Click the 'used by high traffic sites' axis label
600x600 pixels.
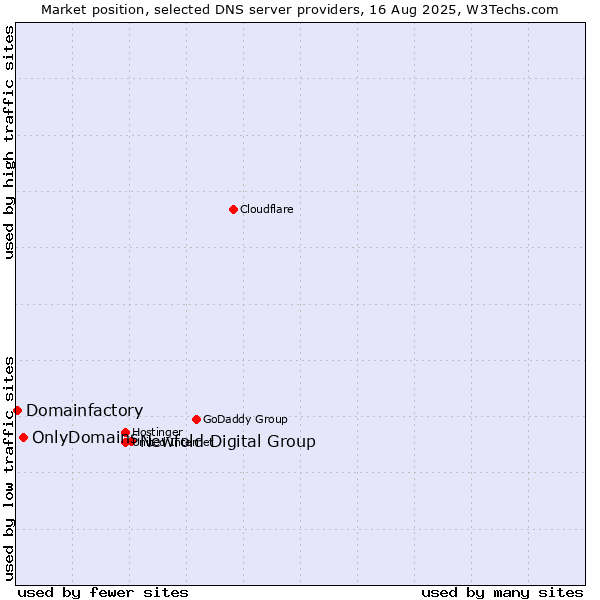click(8, 142)
